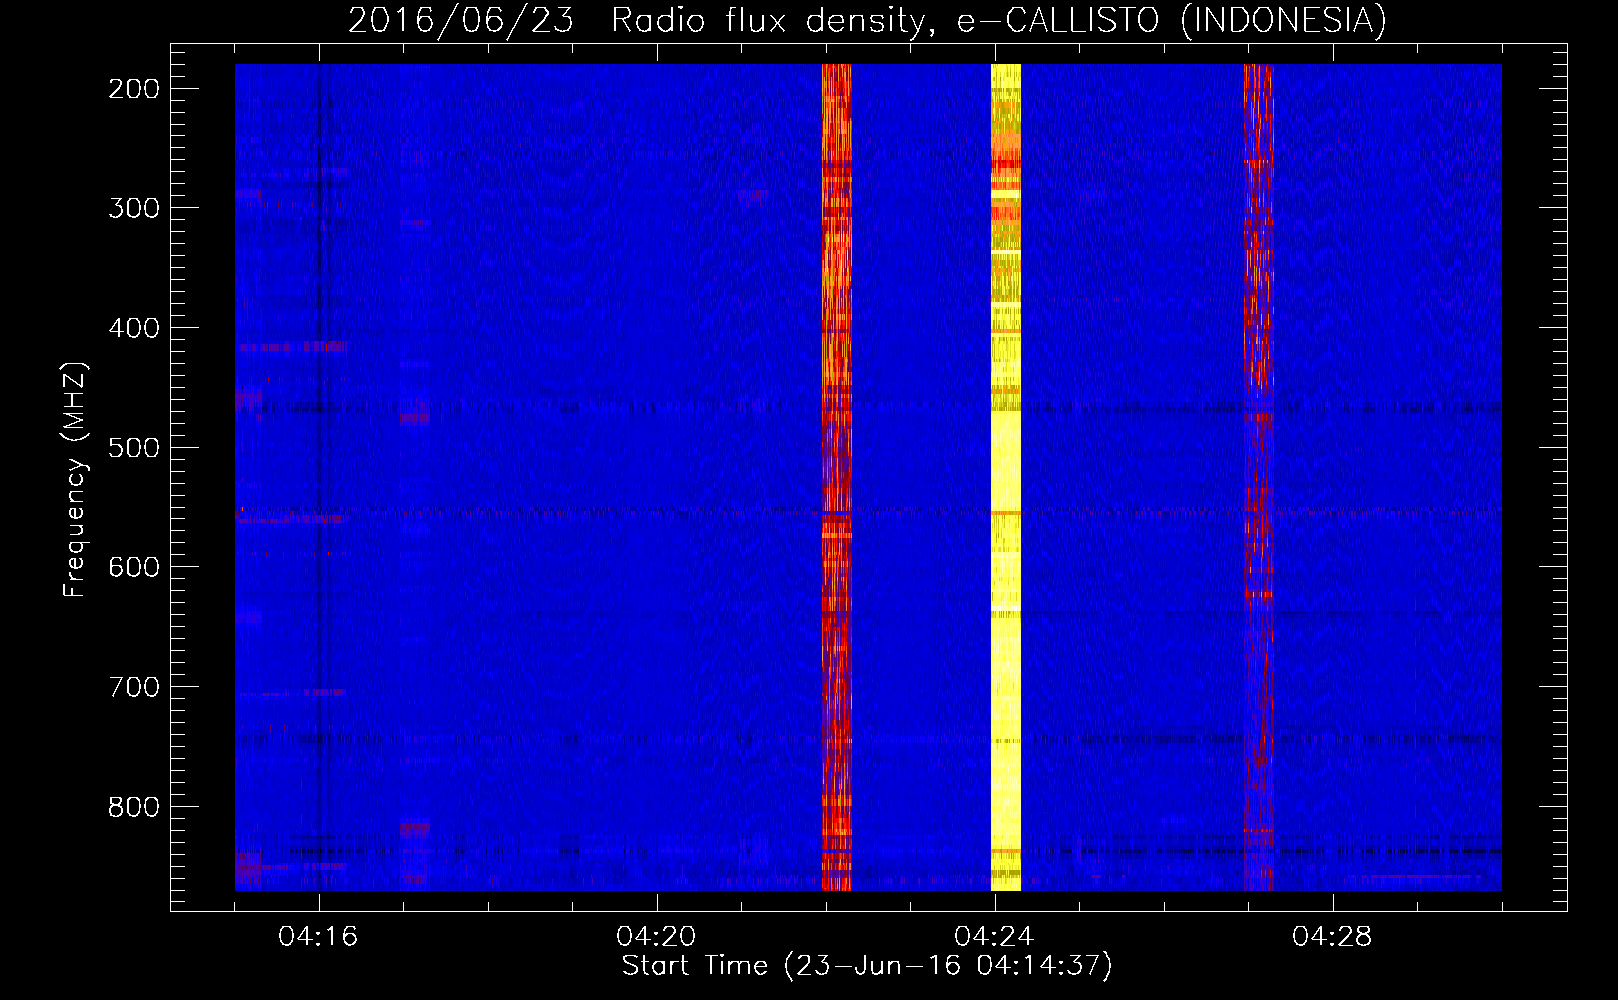Image resolution: width=1618 pixels, height=1000 pixels.
Task: Click the red burst band near 04:27
Action: [x=1258, y=477]
